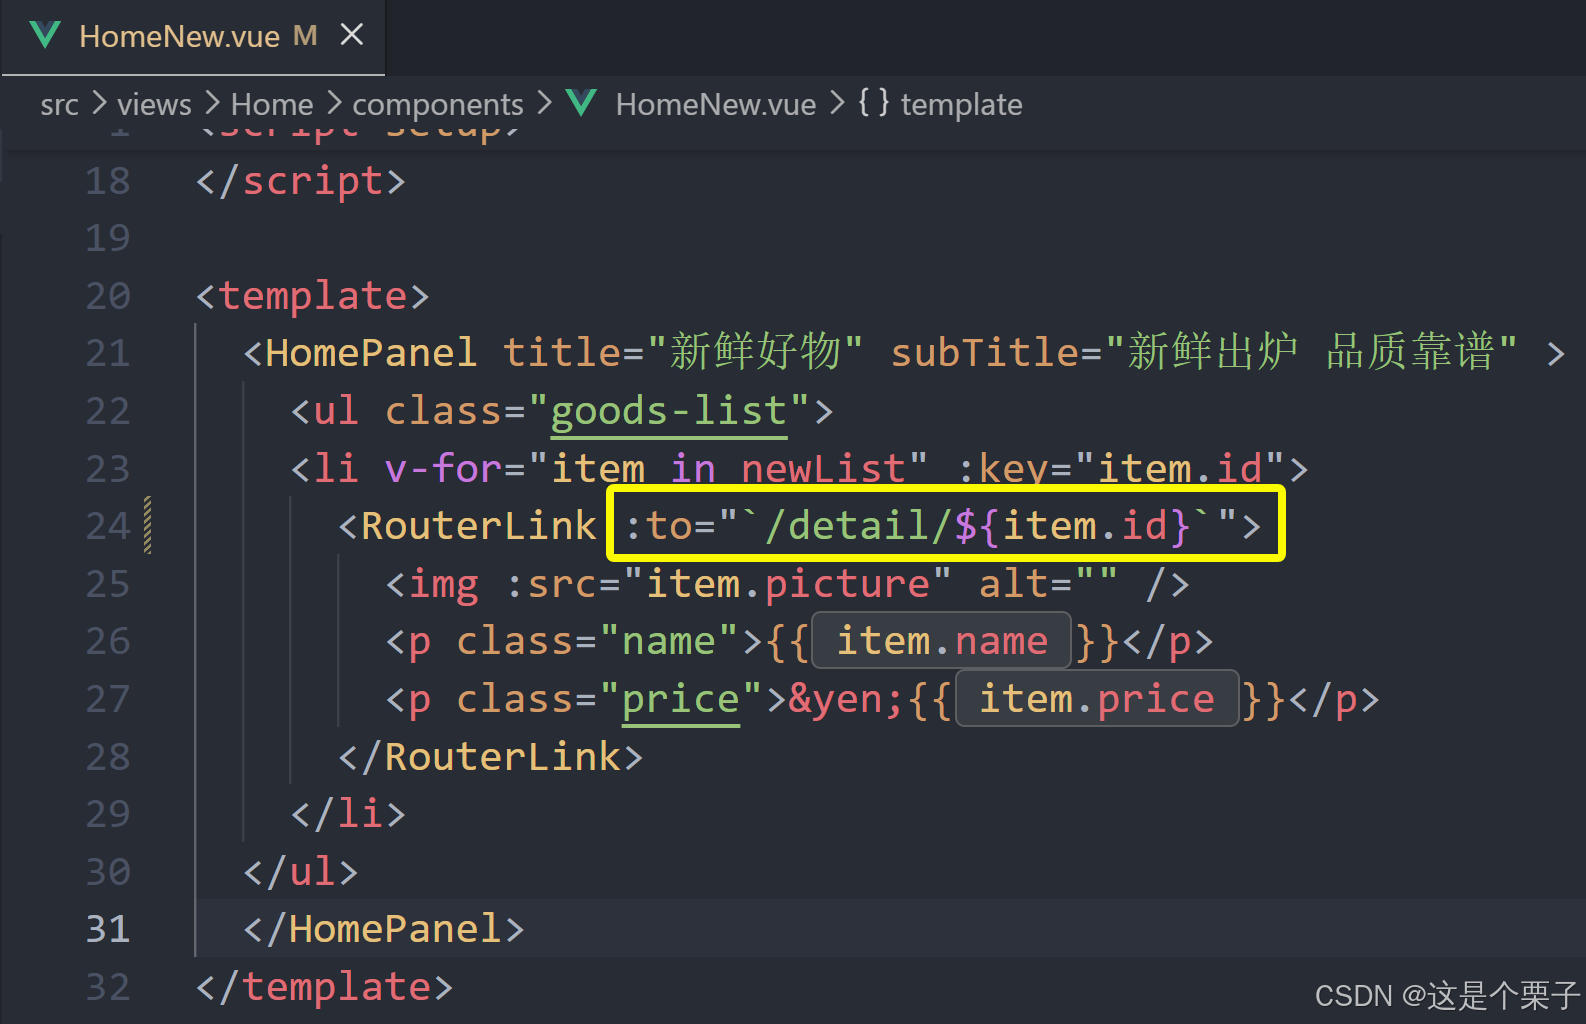The image size is (1586, 1024).
Task: Click the :key binding on line 23
Action: [1014, 468]
